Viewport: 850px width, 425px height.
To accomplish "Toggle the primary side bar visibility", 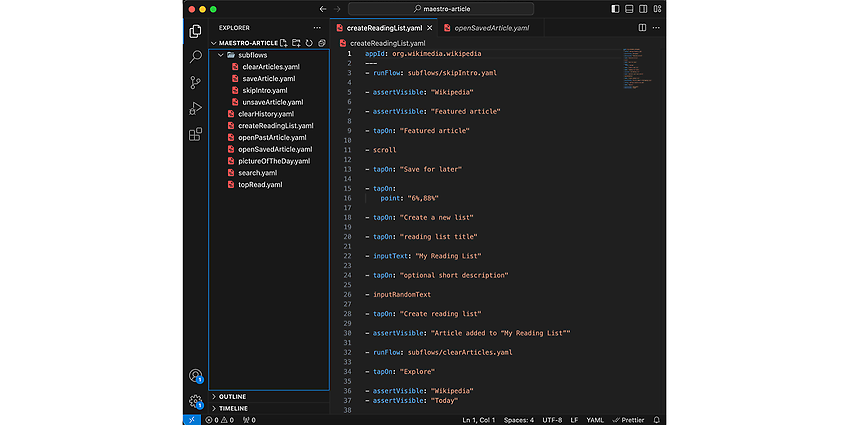I will pyautogui.click(x=615, y=9).
